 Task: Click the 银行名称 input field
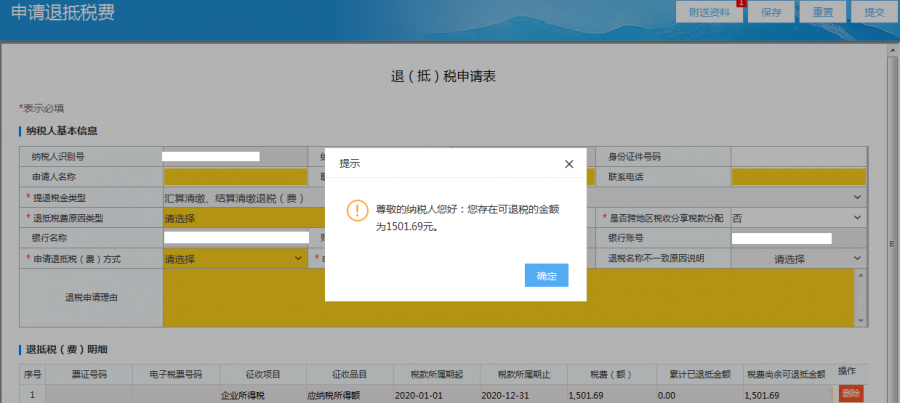(236, 238)
